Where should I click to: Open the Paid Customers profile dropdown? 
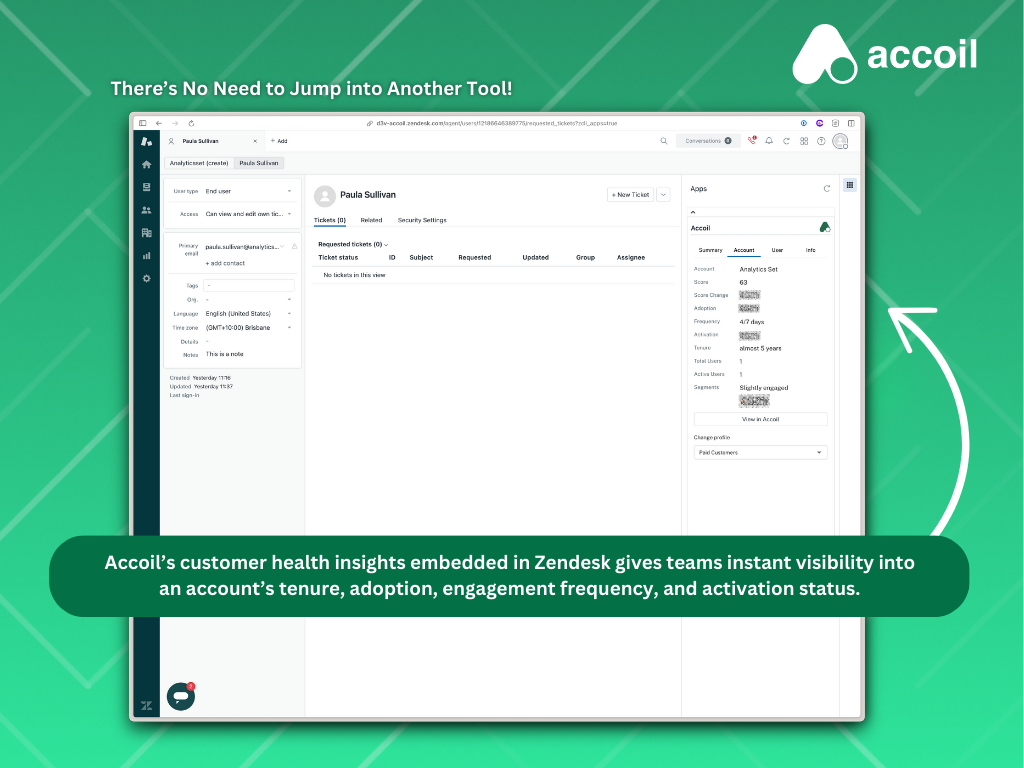[x=760, y=453]
